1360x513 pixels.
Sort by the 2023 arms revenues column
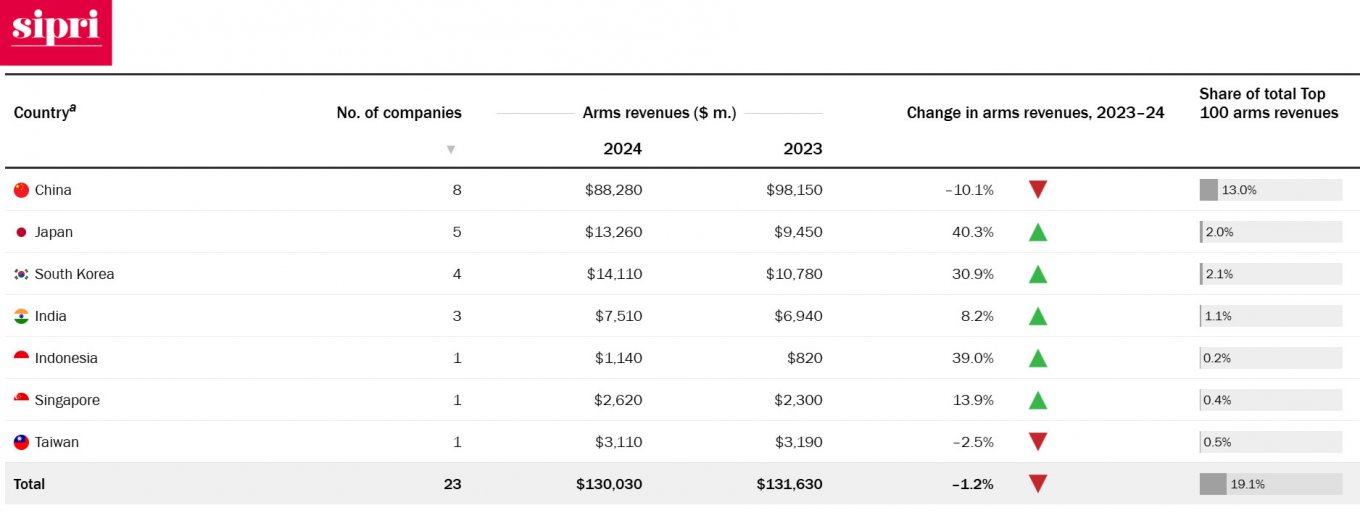coord(802,149)
